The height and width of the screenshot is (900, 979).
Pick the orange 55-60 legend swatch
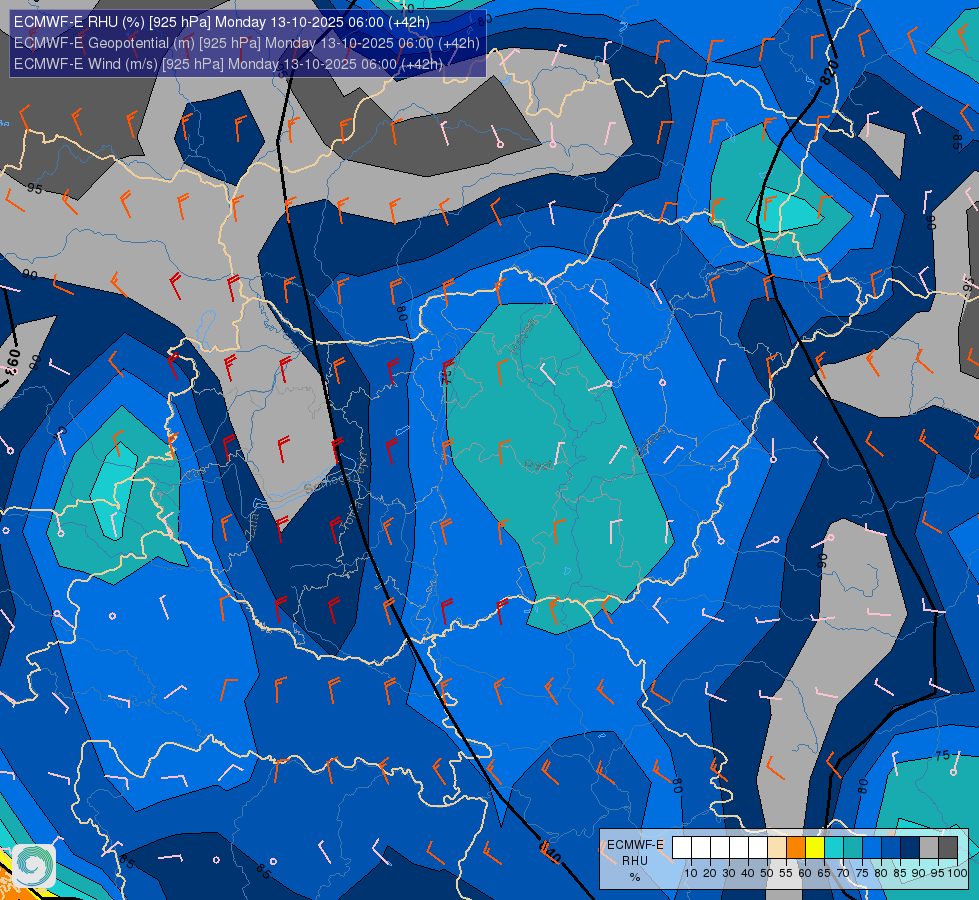796,848
